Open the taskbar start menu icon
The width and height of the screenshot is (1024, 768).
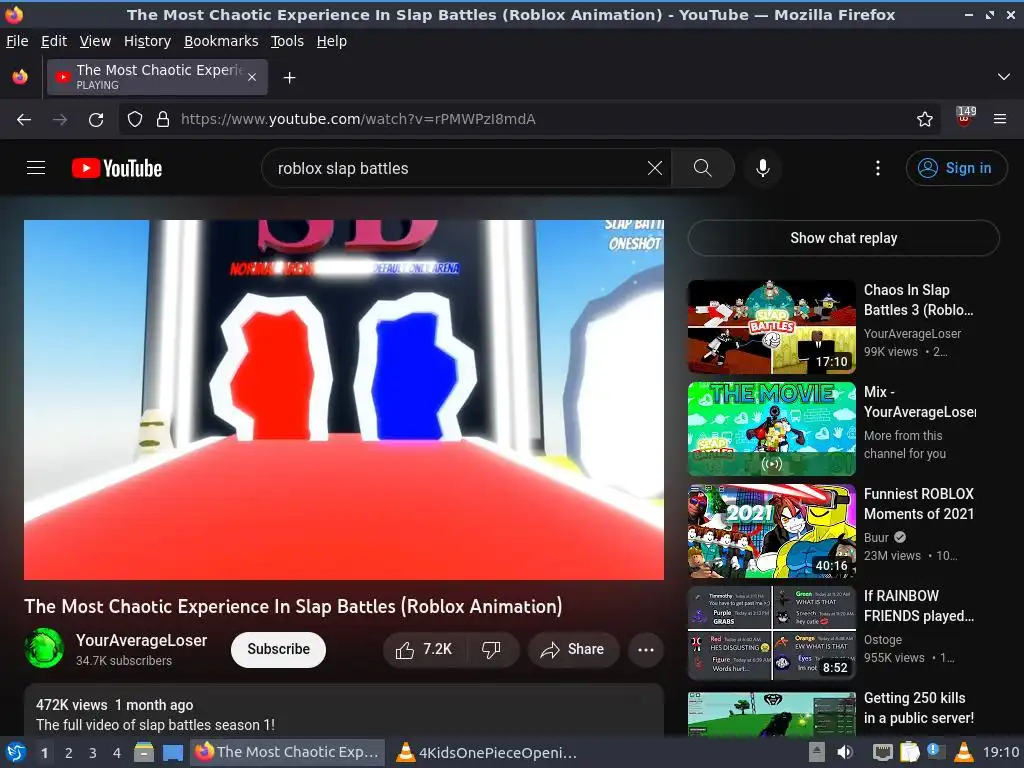coord(16,752)
